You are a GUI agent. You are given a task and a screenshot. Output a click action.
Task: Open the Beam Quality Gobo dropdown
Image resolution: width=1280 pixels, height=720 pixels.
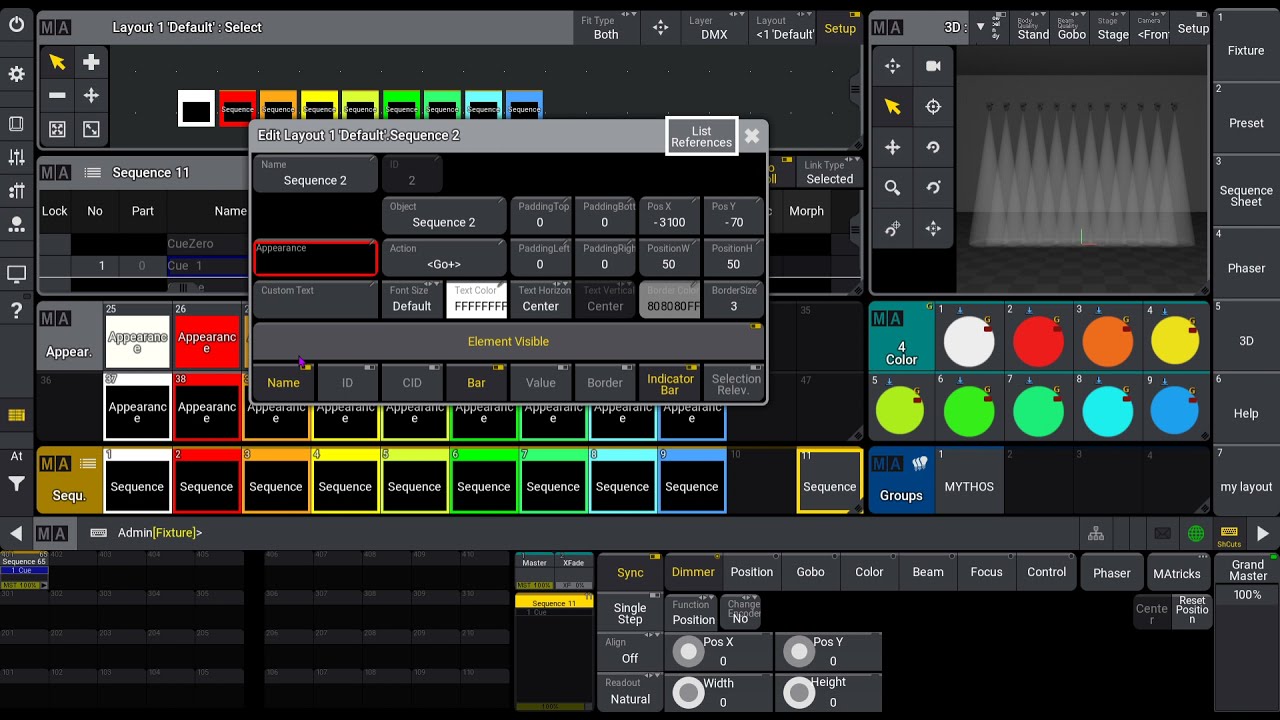point(1072,28)
